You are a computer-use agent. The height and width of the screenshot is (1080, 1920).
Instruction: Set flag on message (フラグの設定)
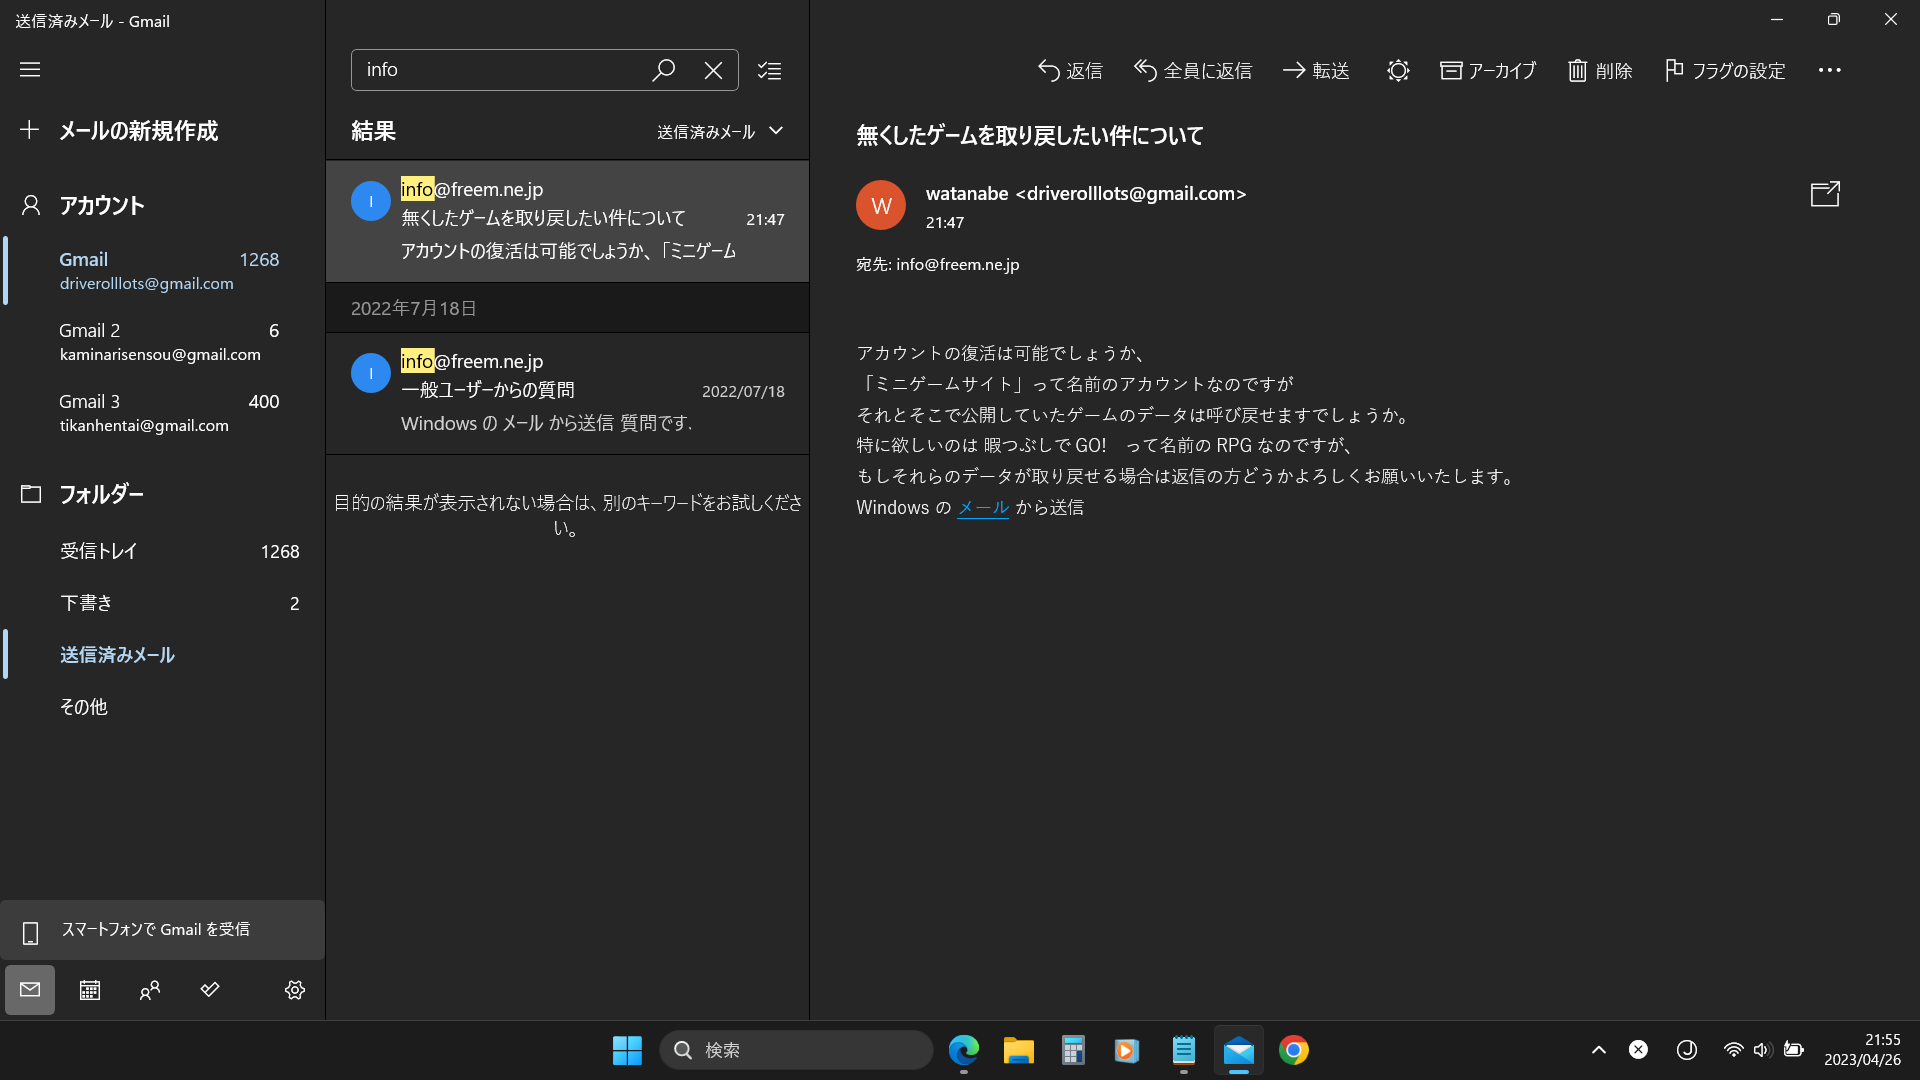(1725, 70)
